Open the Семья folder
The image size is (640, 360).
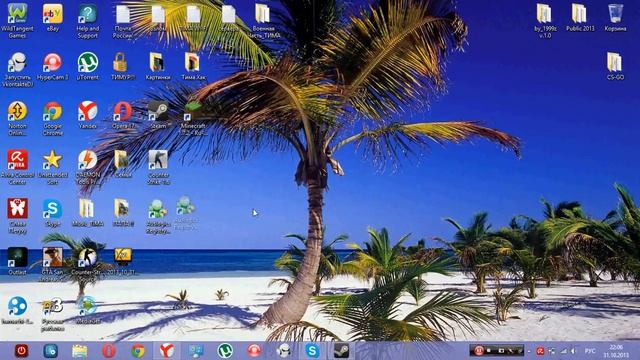122,164
